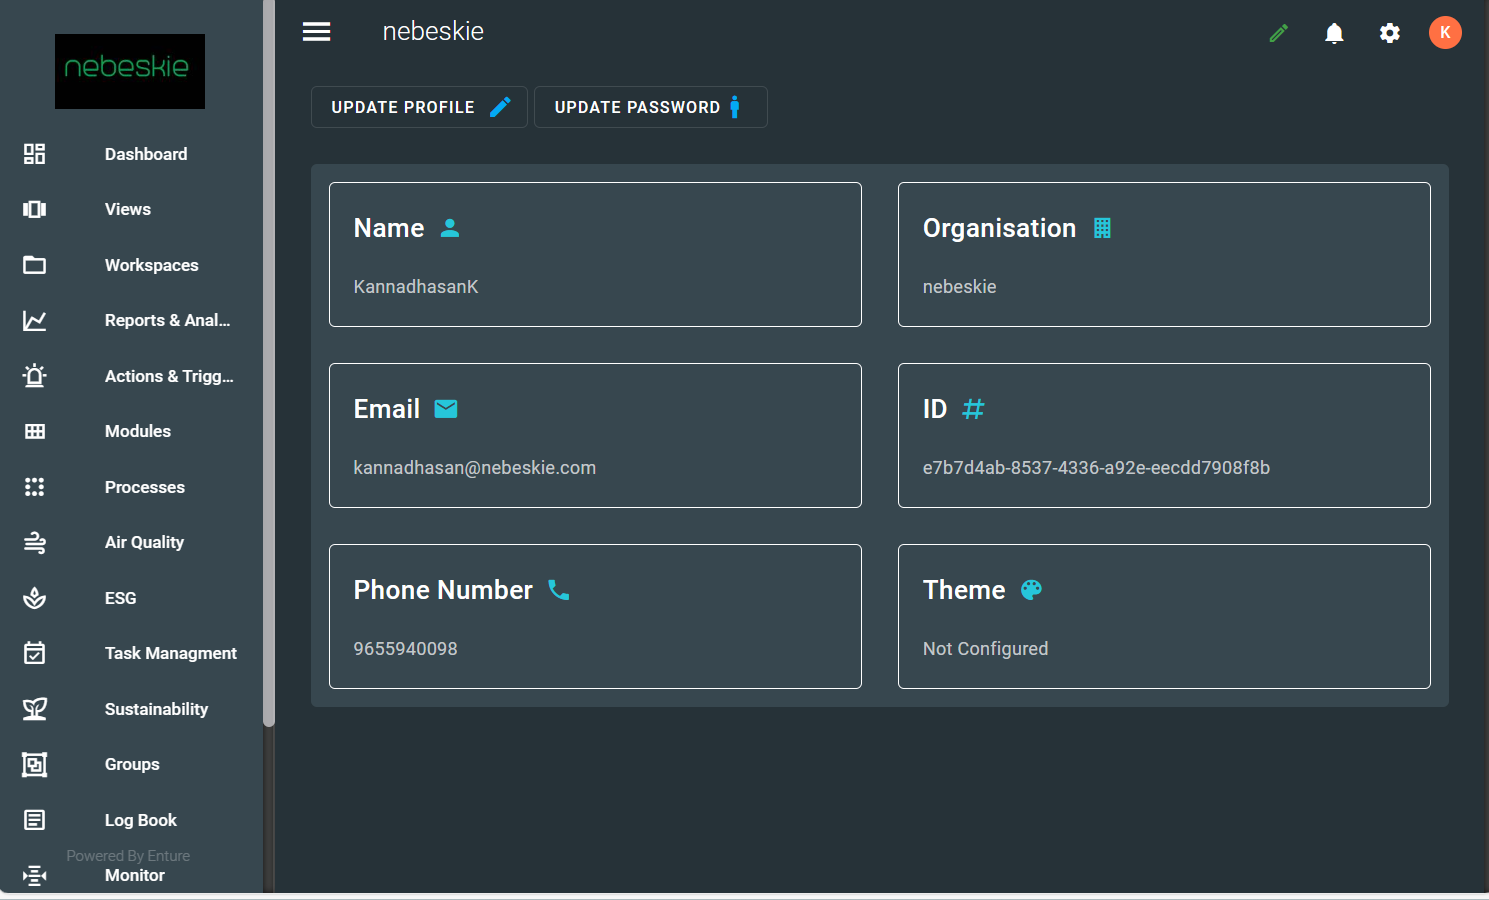Click the hamburger menu icon
This screenshot has height=900, width=1489.
click(x=316, y=32)
